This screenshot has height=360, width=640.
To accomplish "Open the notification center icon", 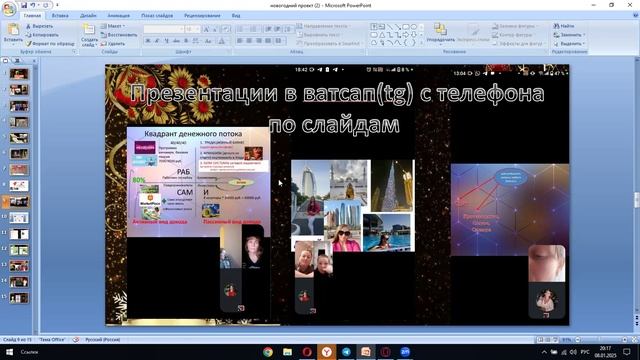I will 627,352.
